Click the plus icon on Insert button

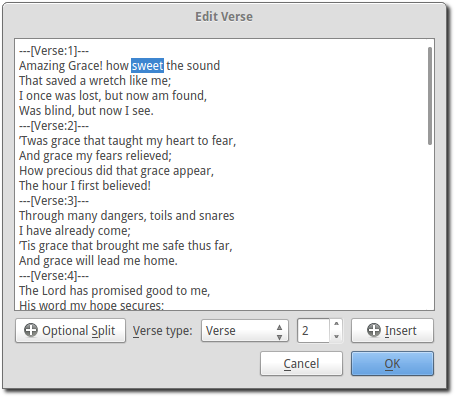[374, 330]
